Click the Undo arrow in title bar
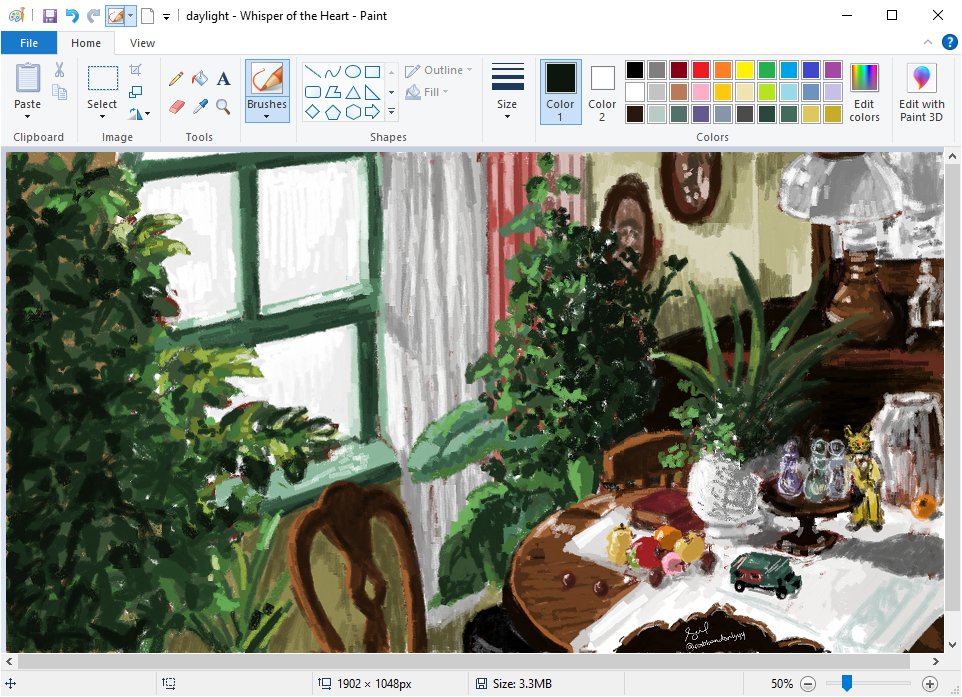 72,15
